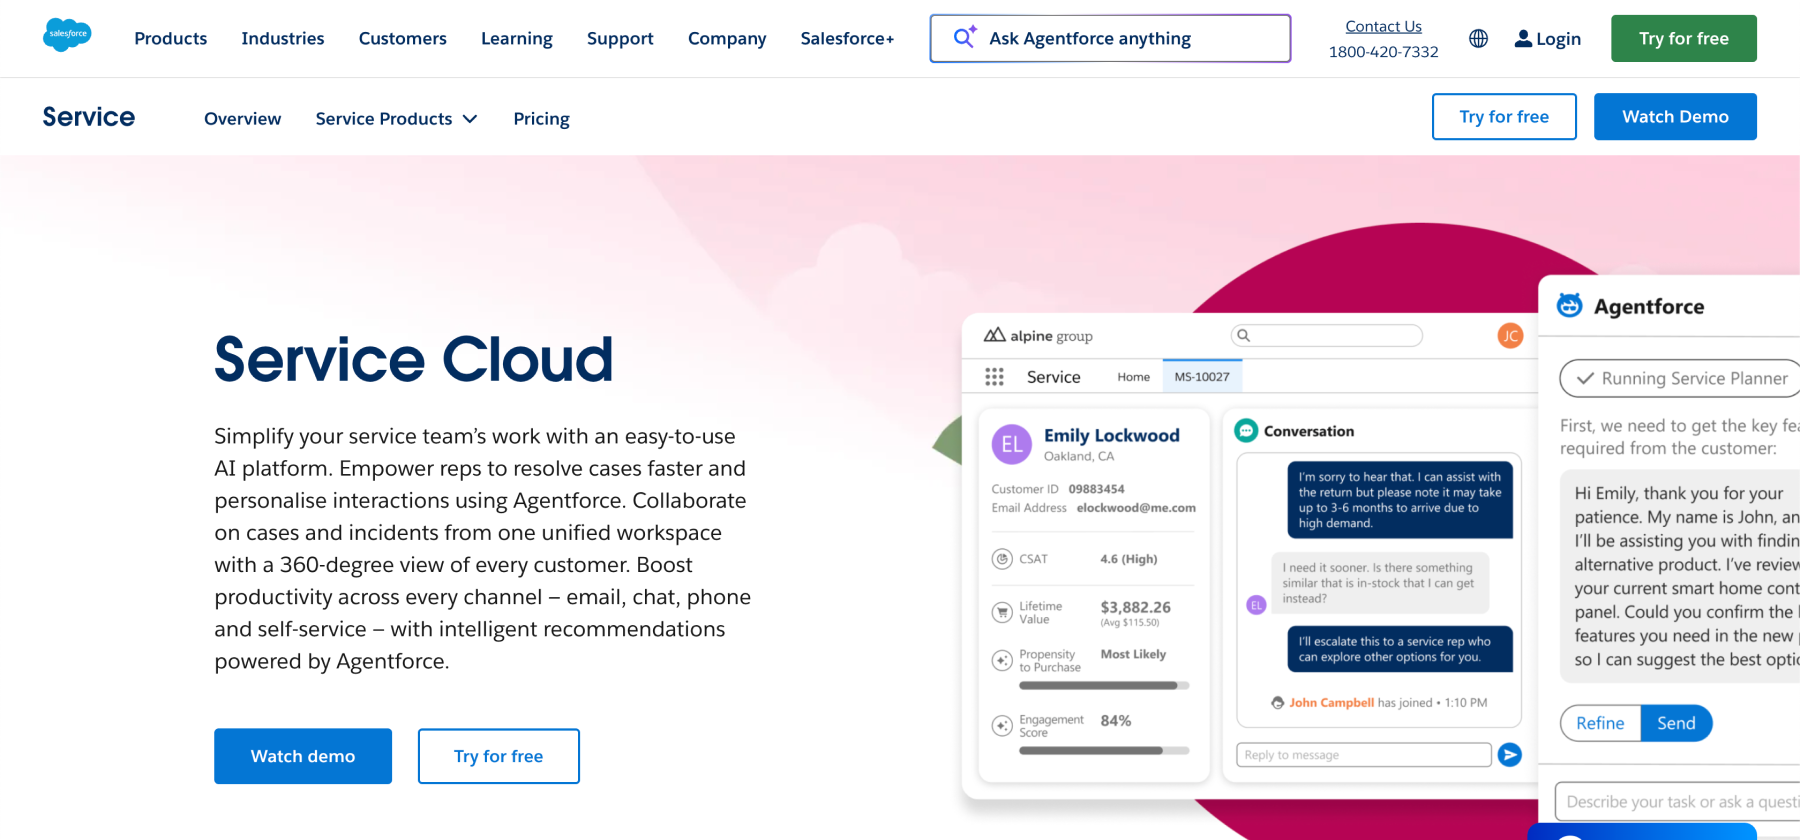This screenshot has width=1800, height=840.
Task: Click the Watch Demo button in subnav
Action: [x=1675, y=117]
